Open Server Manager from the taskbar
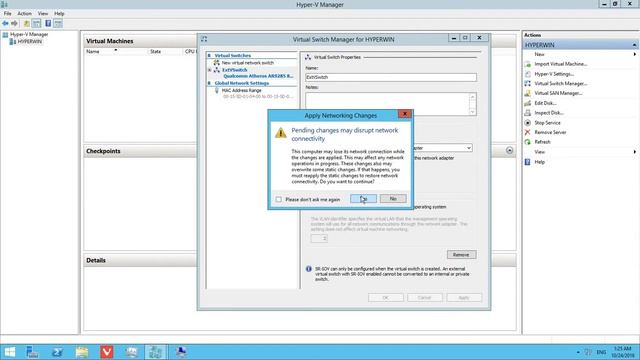 pos(32,352)
